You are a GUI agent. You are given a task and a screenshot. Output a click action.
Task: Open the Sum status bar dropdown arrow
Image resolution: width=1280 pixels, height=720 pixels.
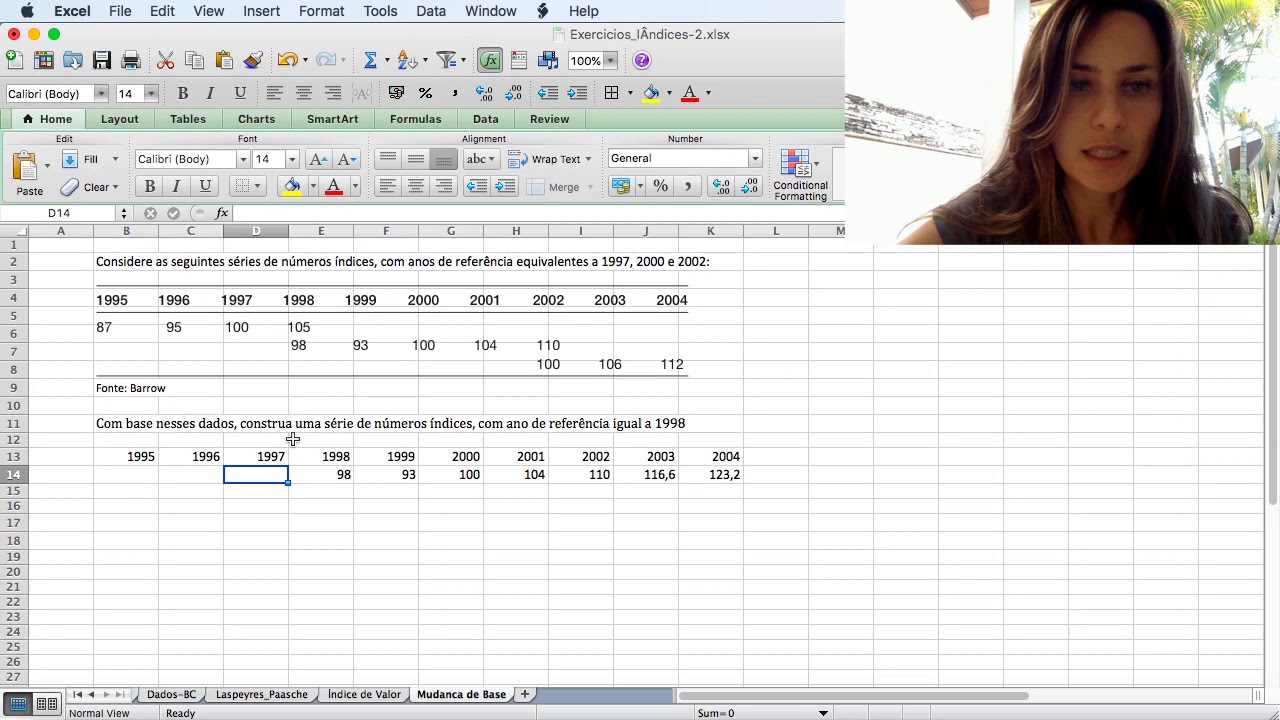click(x=823, y=713)
